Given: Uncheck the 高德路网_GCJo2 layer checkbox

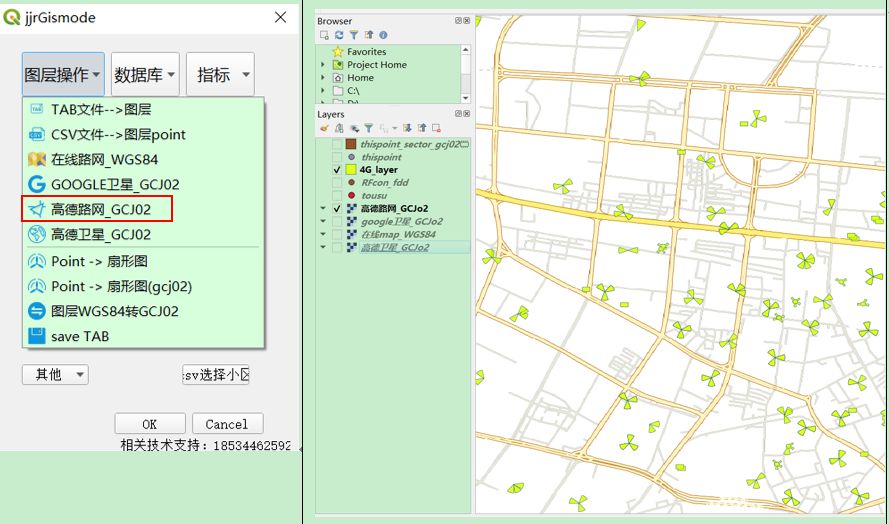Looking at the screenshot, I should pos(337,209).
